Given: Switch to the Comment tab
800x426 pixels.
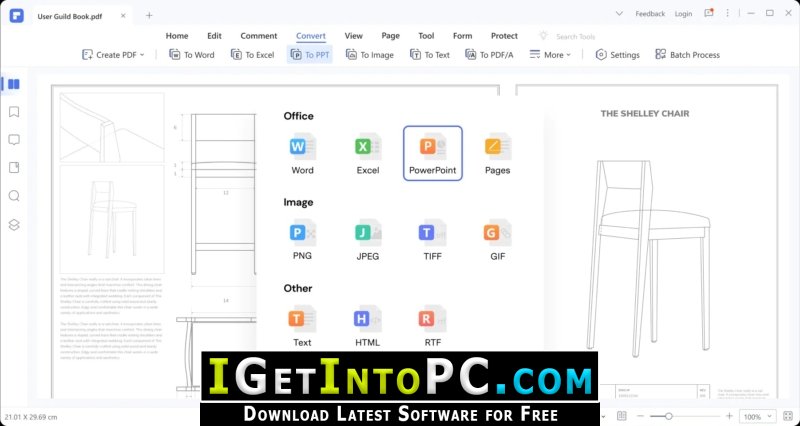Looking at the screenshot, I should click(x=259, y=36).
